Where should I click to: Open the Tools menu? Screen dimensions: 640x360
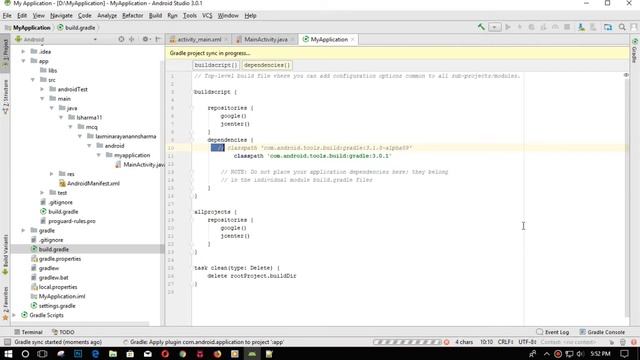[190, 16]
